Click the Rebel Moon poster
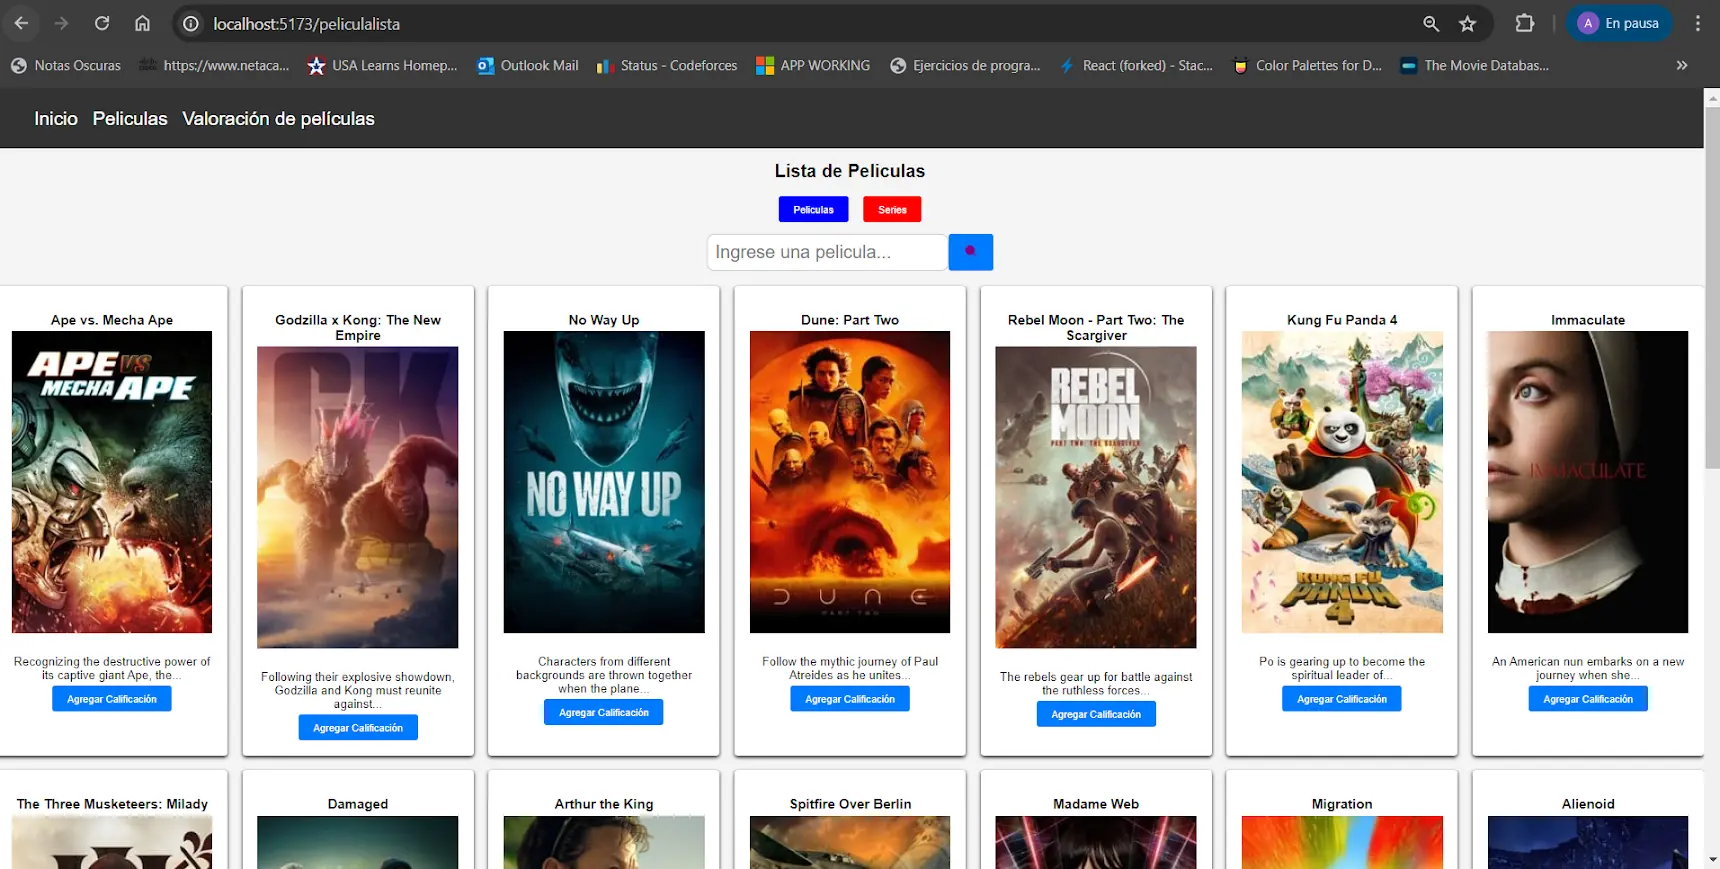The height and width of the screenshot is (869, 1720). click(x=1096, y=497)
